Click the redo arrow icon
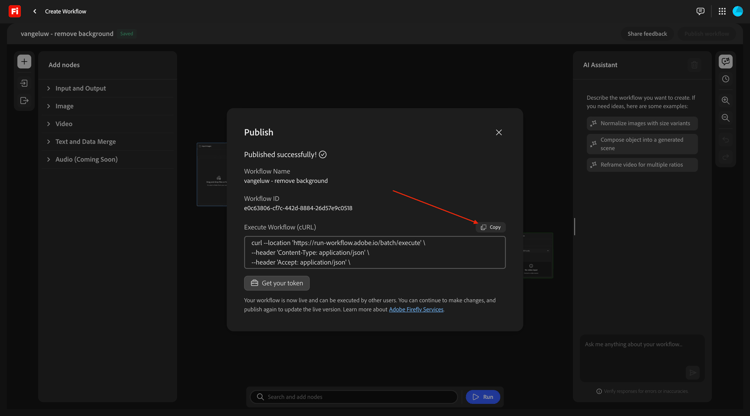This screenshot has height=416, width=750. [x=726, y=157]
